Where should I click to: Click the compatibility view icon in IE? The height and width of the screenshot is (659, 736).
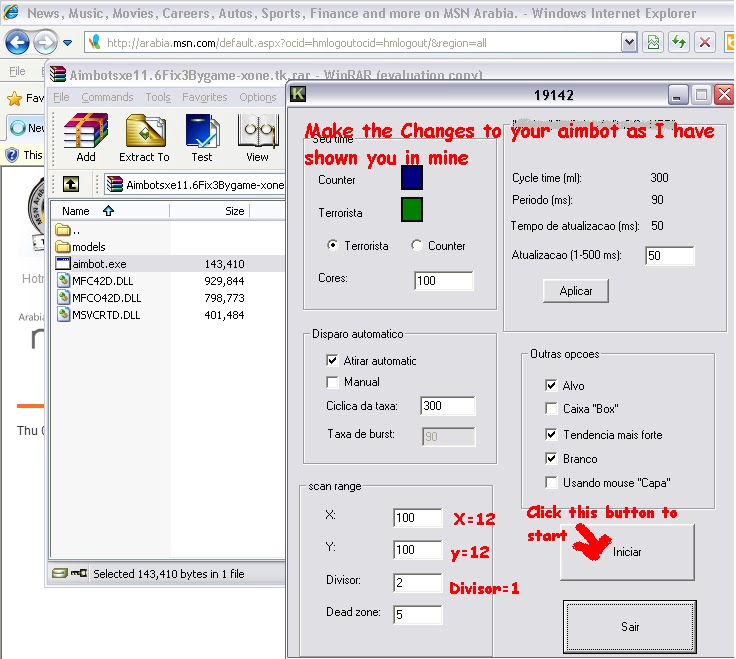653,43
